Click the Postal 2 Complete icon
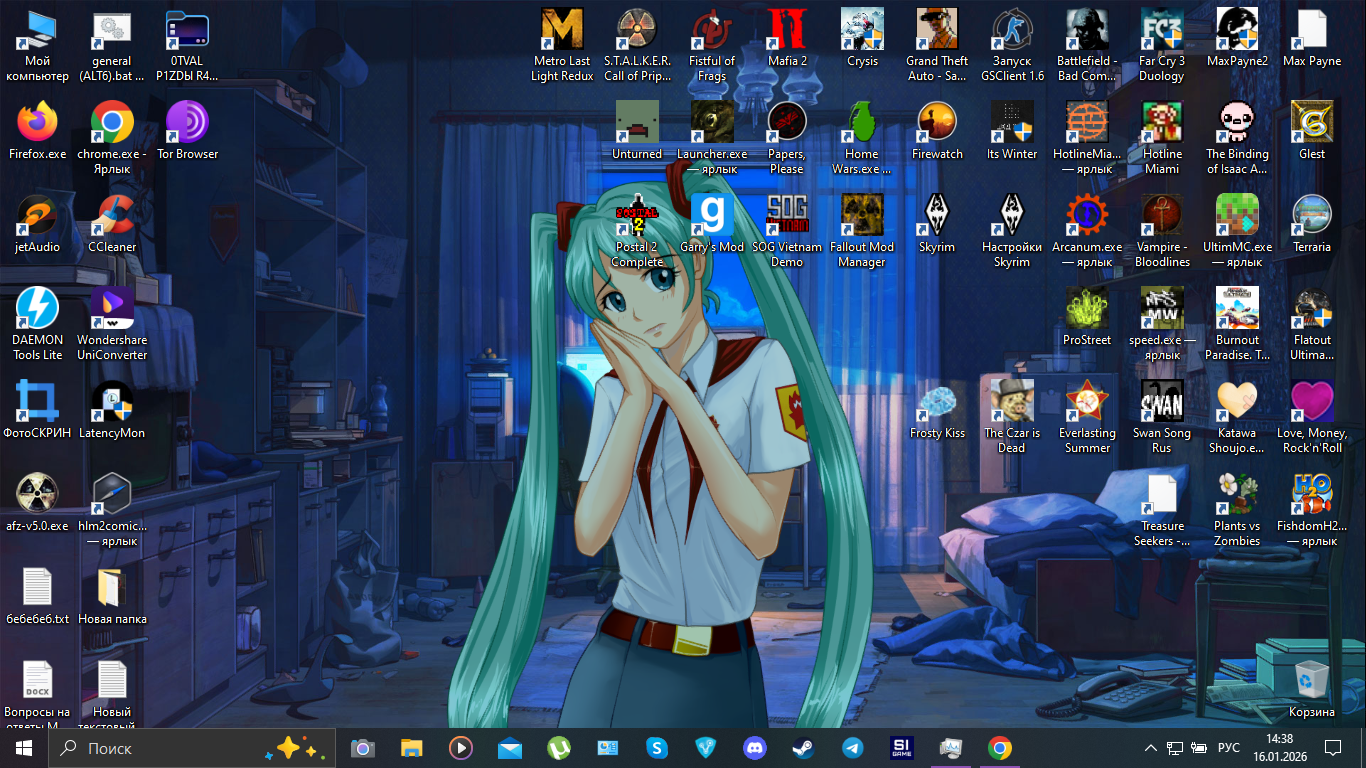The height and width of the screenshot is (768, 1366). tap(637, 232)
